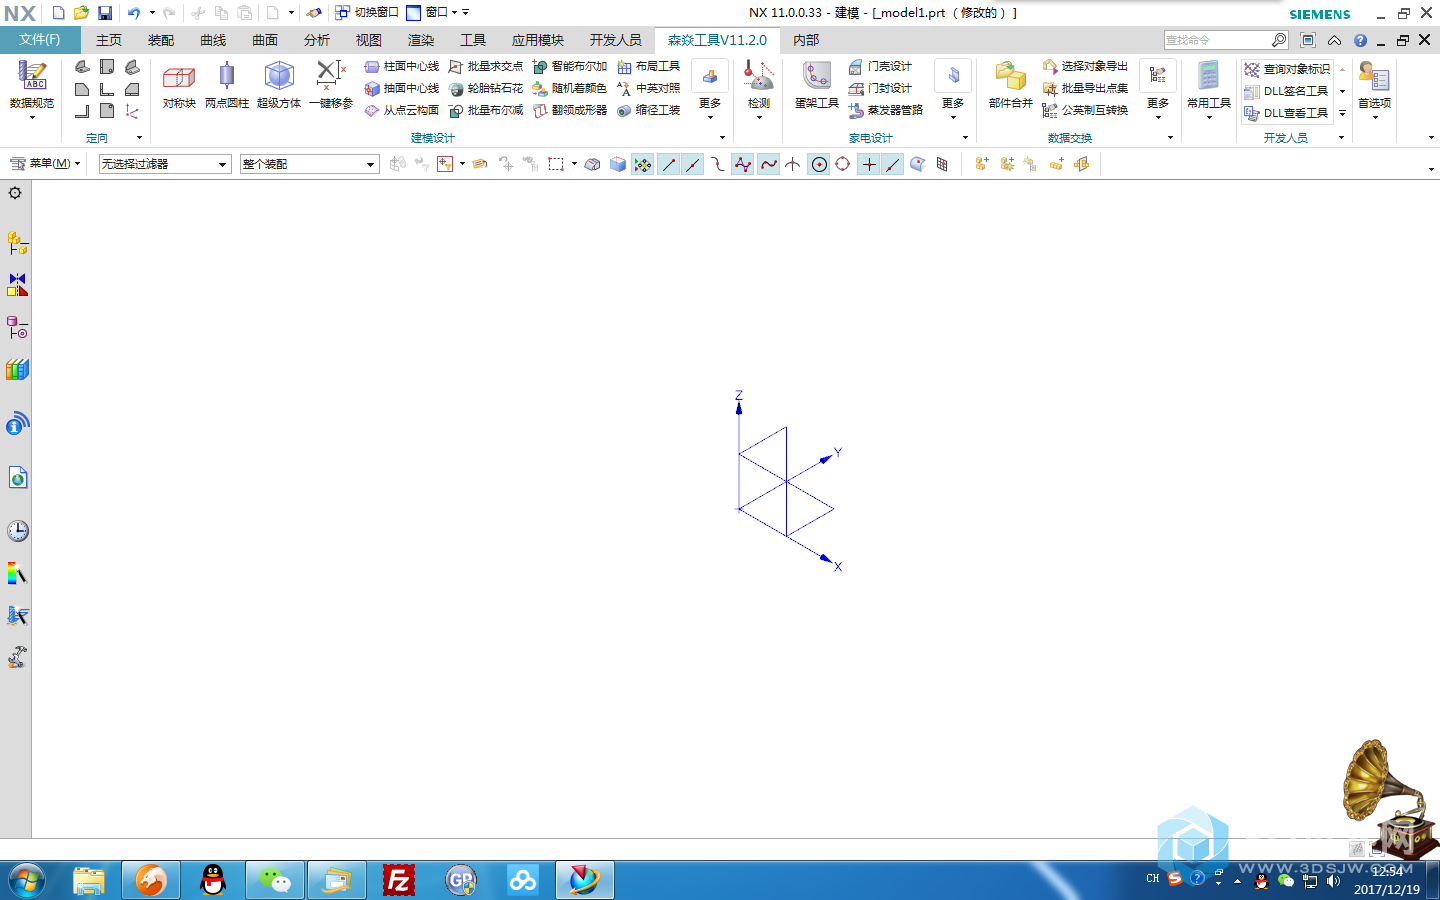Open QQ penguin app from taskbar
This screenshot has width=1440, height=900.
click(x=213, y=880)
